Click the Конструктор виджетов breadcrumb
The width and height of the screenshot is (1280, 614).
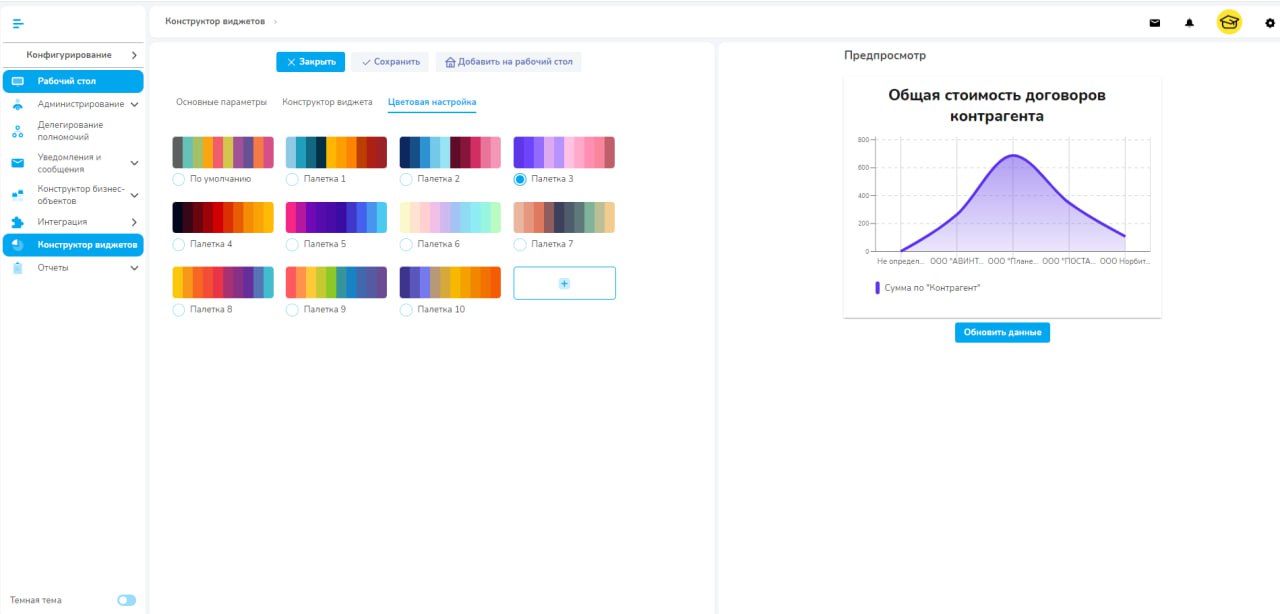(x=215, y=21)
